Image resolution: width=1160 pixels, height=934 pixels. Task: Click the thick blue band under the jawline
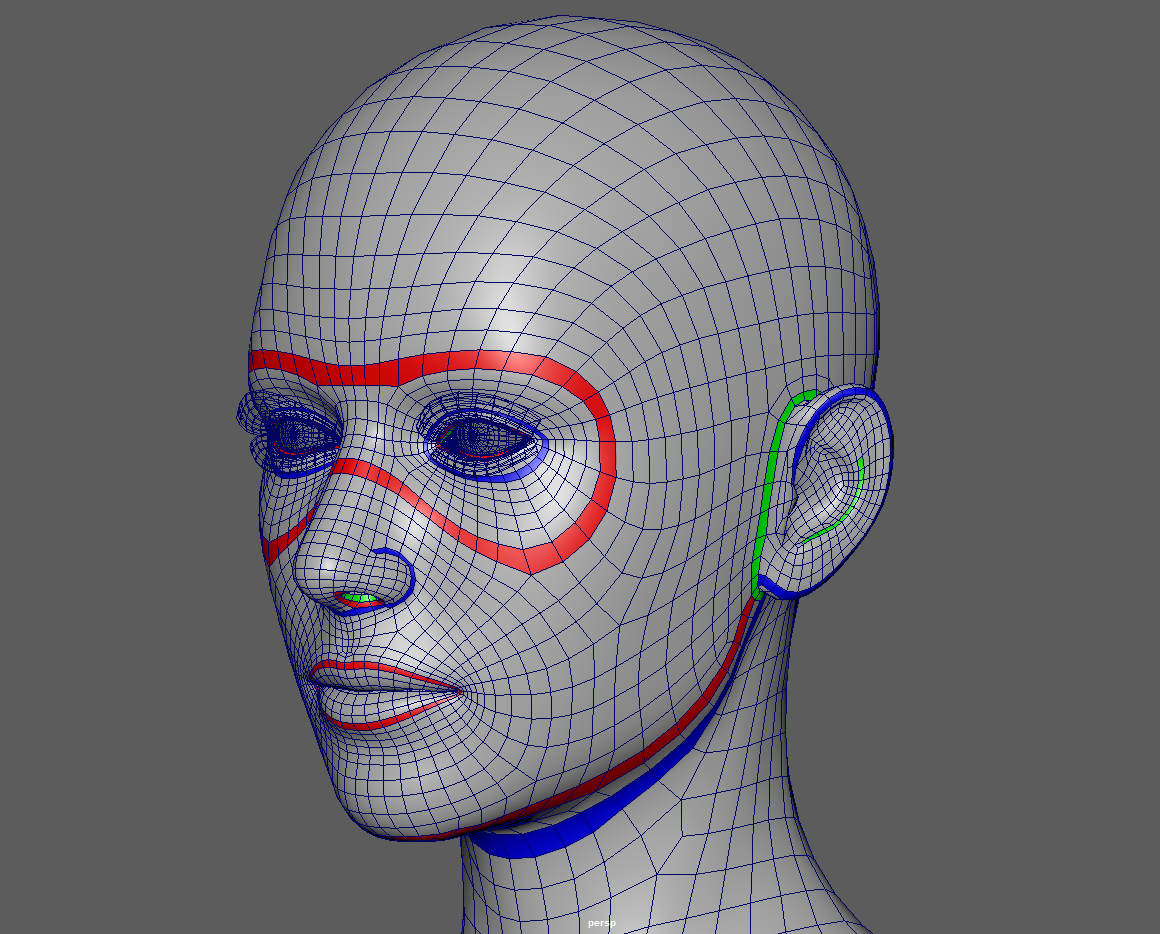pos(600,815)
